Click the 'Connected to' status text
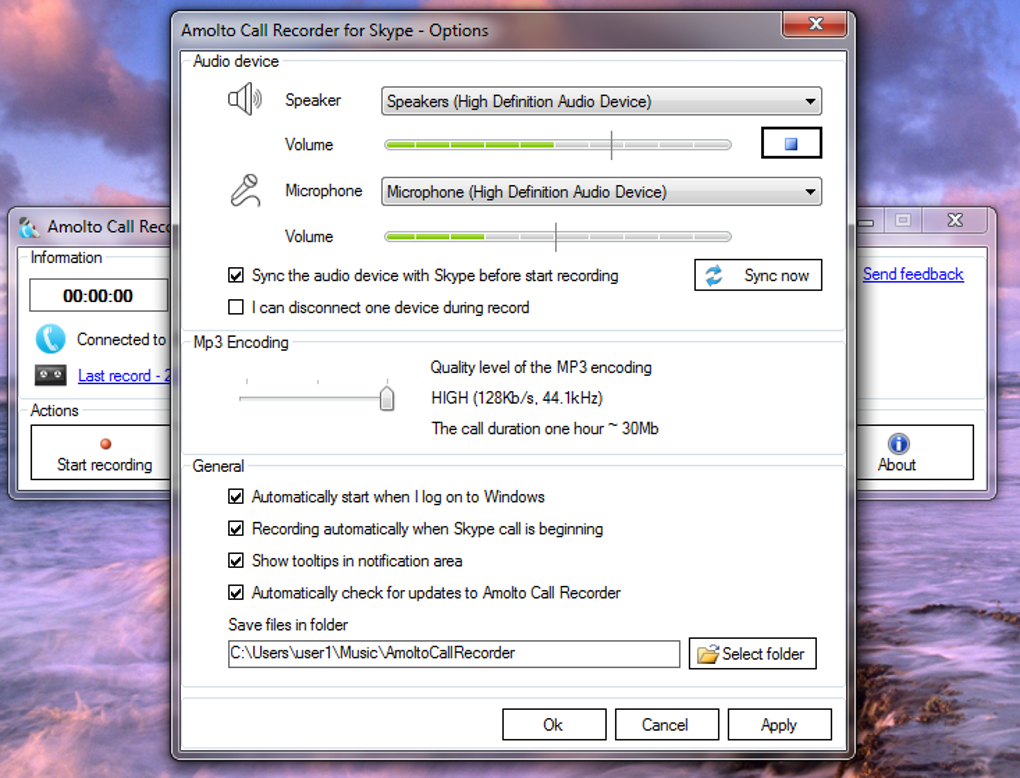This screenshot has height=778, width=1020. [122, 340]
